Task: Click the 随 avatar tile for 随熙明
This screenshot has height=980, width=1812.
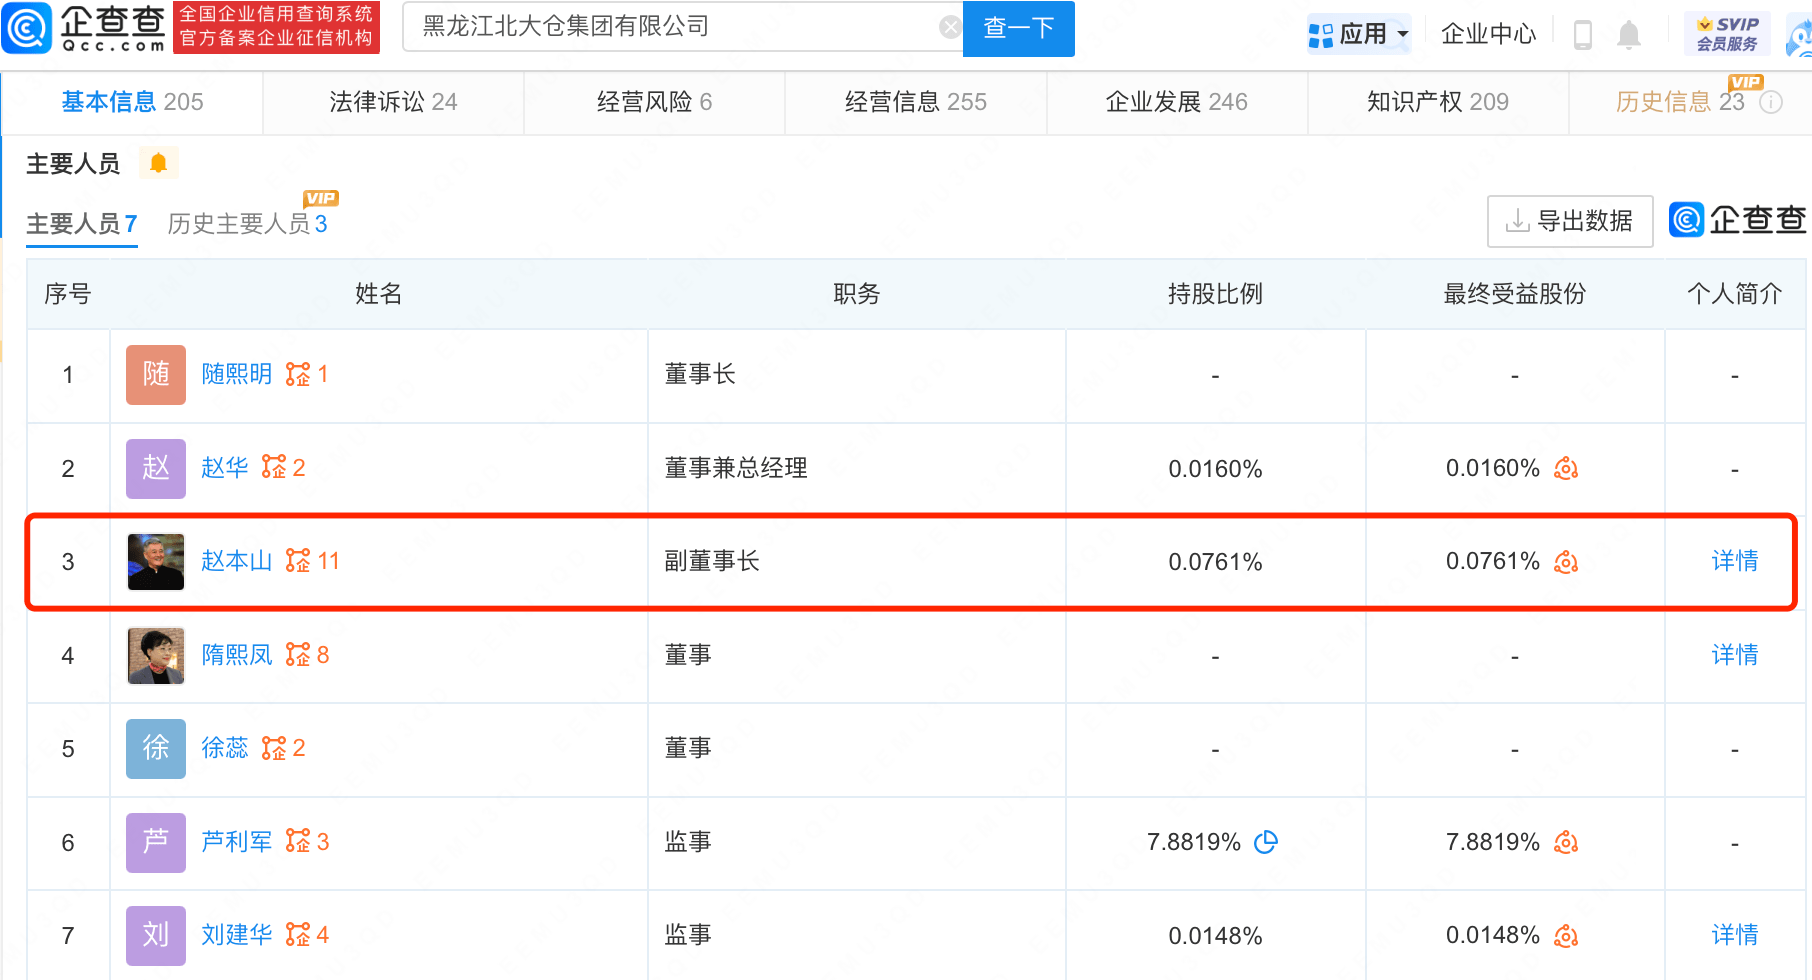Action: (x=156, y=375)
